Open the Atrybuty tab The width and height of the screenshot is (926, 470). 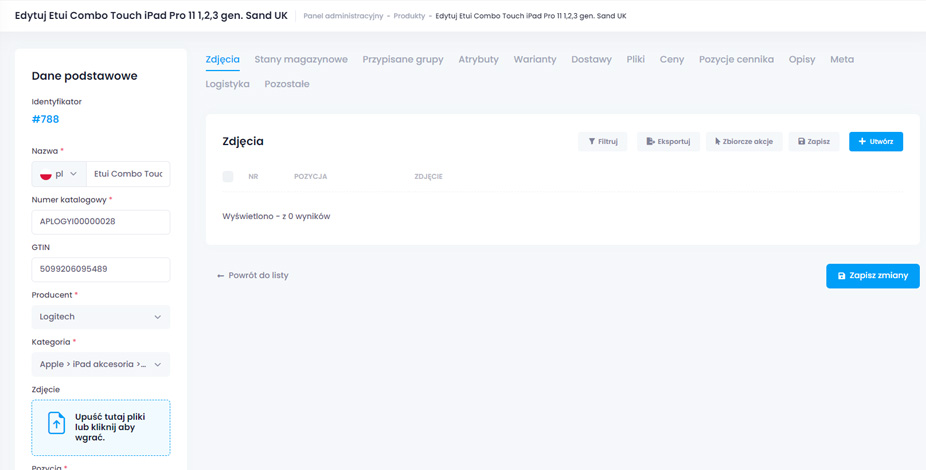478,60
